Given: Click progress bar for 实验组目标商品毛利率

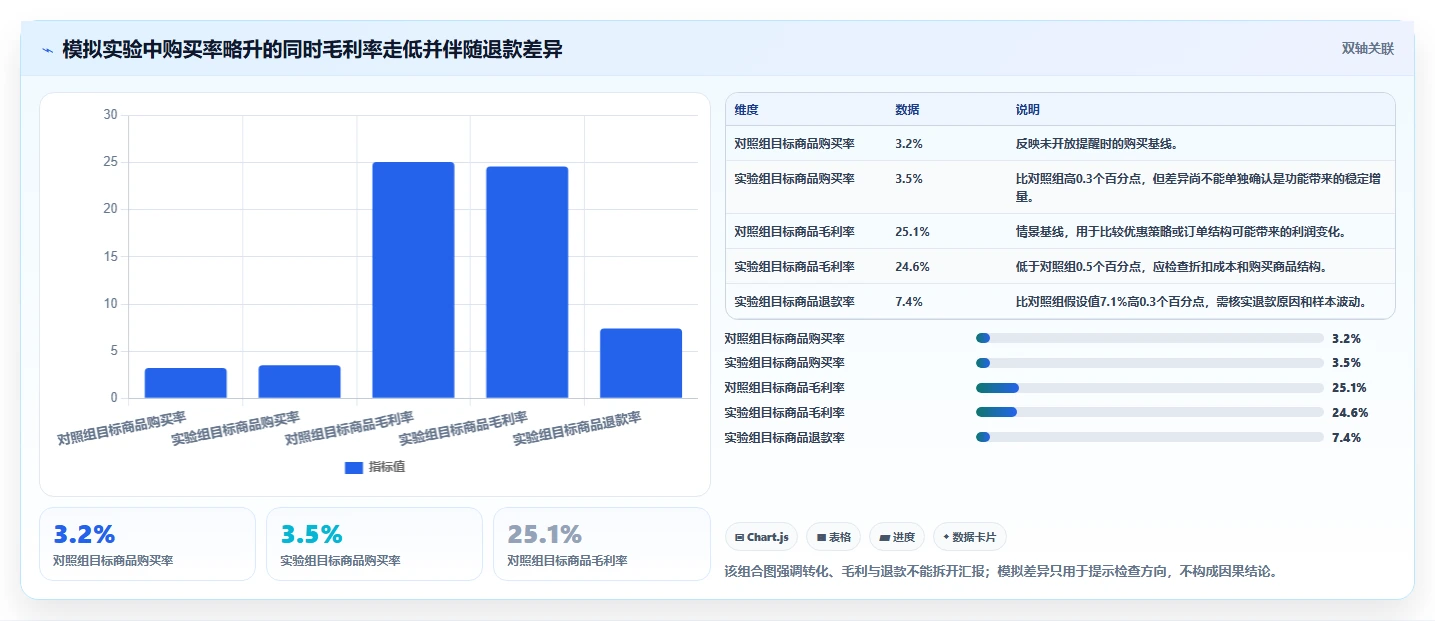Looking at the screenshot, I should click(1150, 412).
